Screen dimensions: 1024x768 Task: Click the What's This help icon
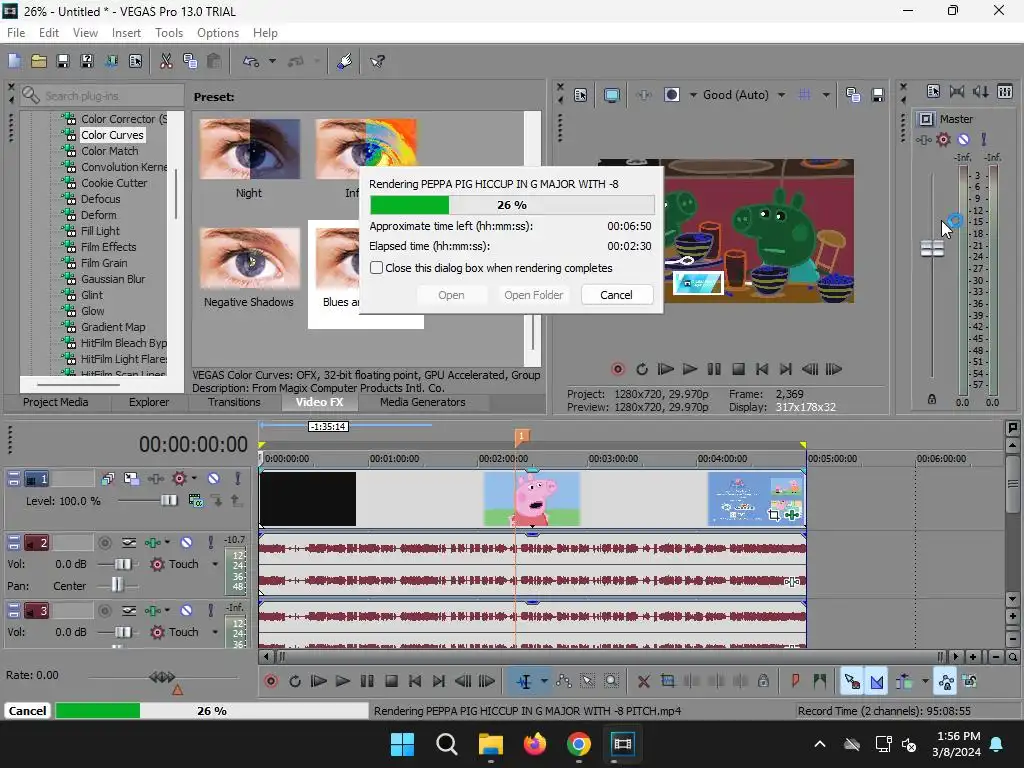tap(377, 61)
